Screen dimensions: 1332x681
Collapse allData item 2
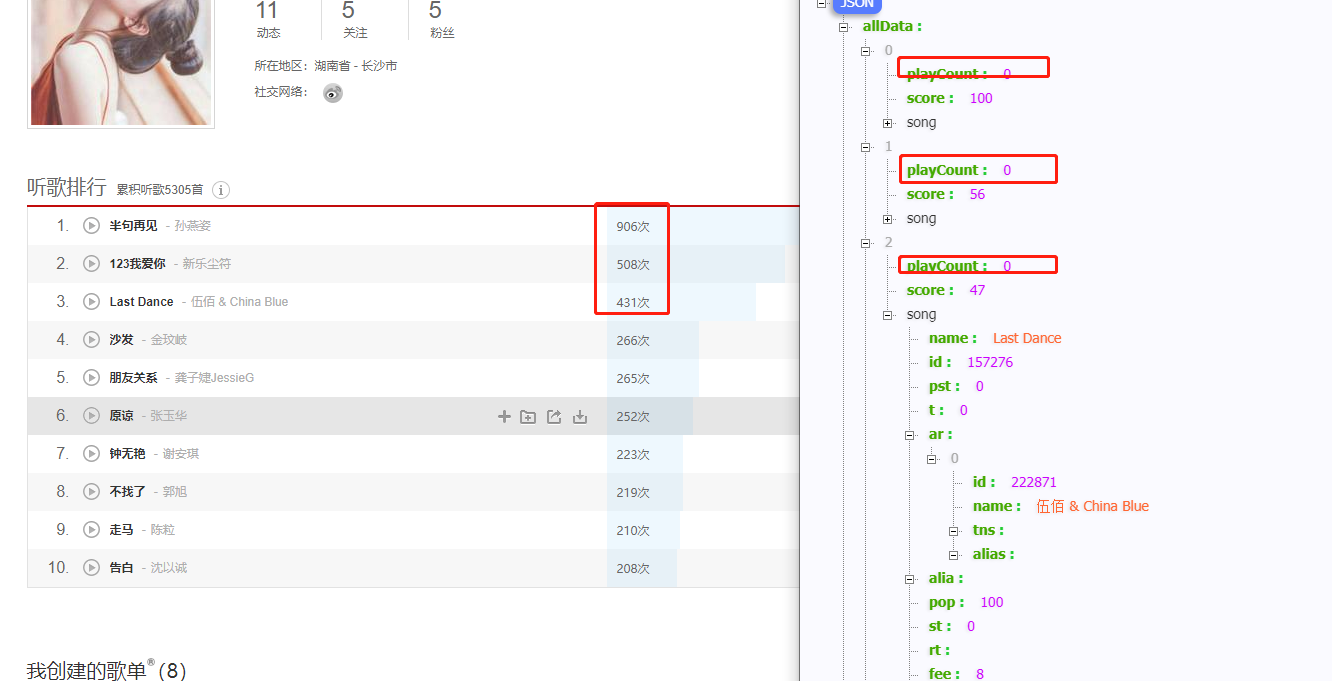[x=866, y=243]
